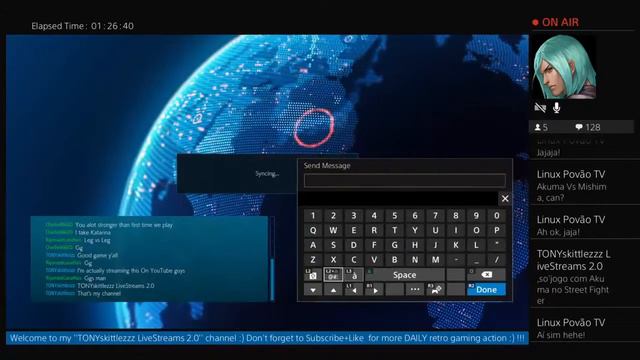640x360 pixels.
Task: Click chat line 'Good game y'all'
Action: [97, 255]
